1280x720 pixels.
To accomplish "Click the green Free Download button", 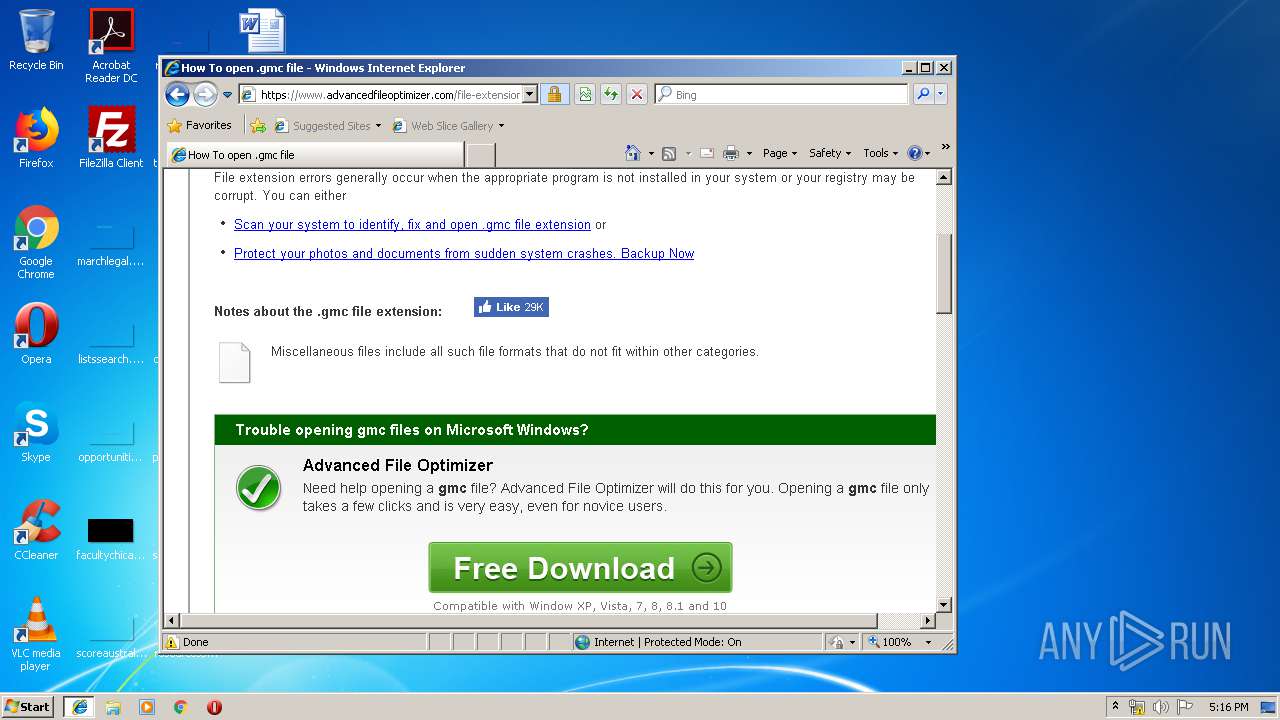I will [x=580, y=568].
